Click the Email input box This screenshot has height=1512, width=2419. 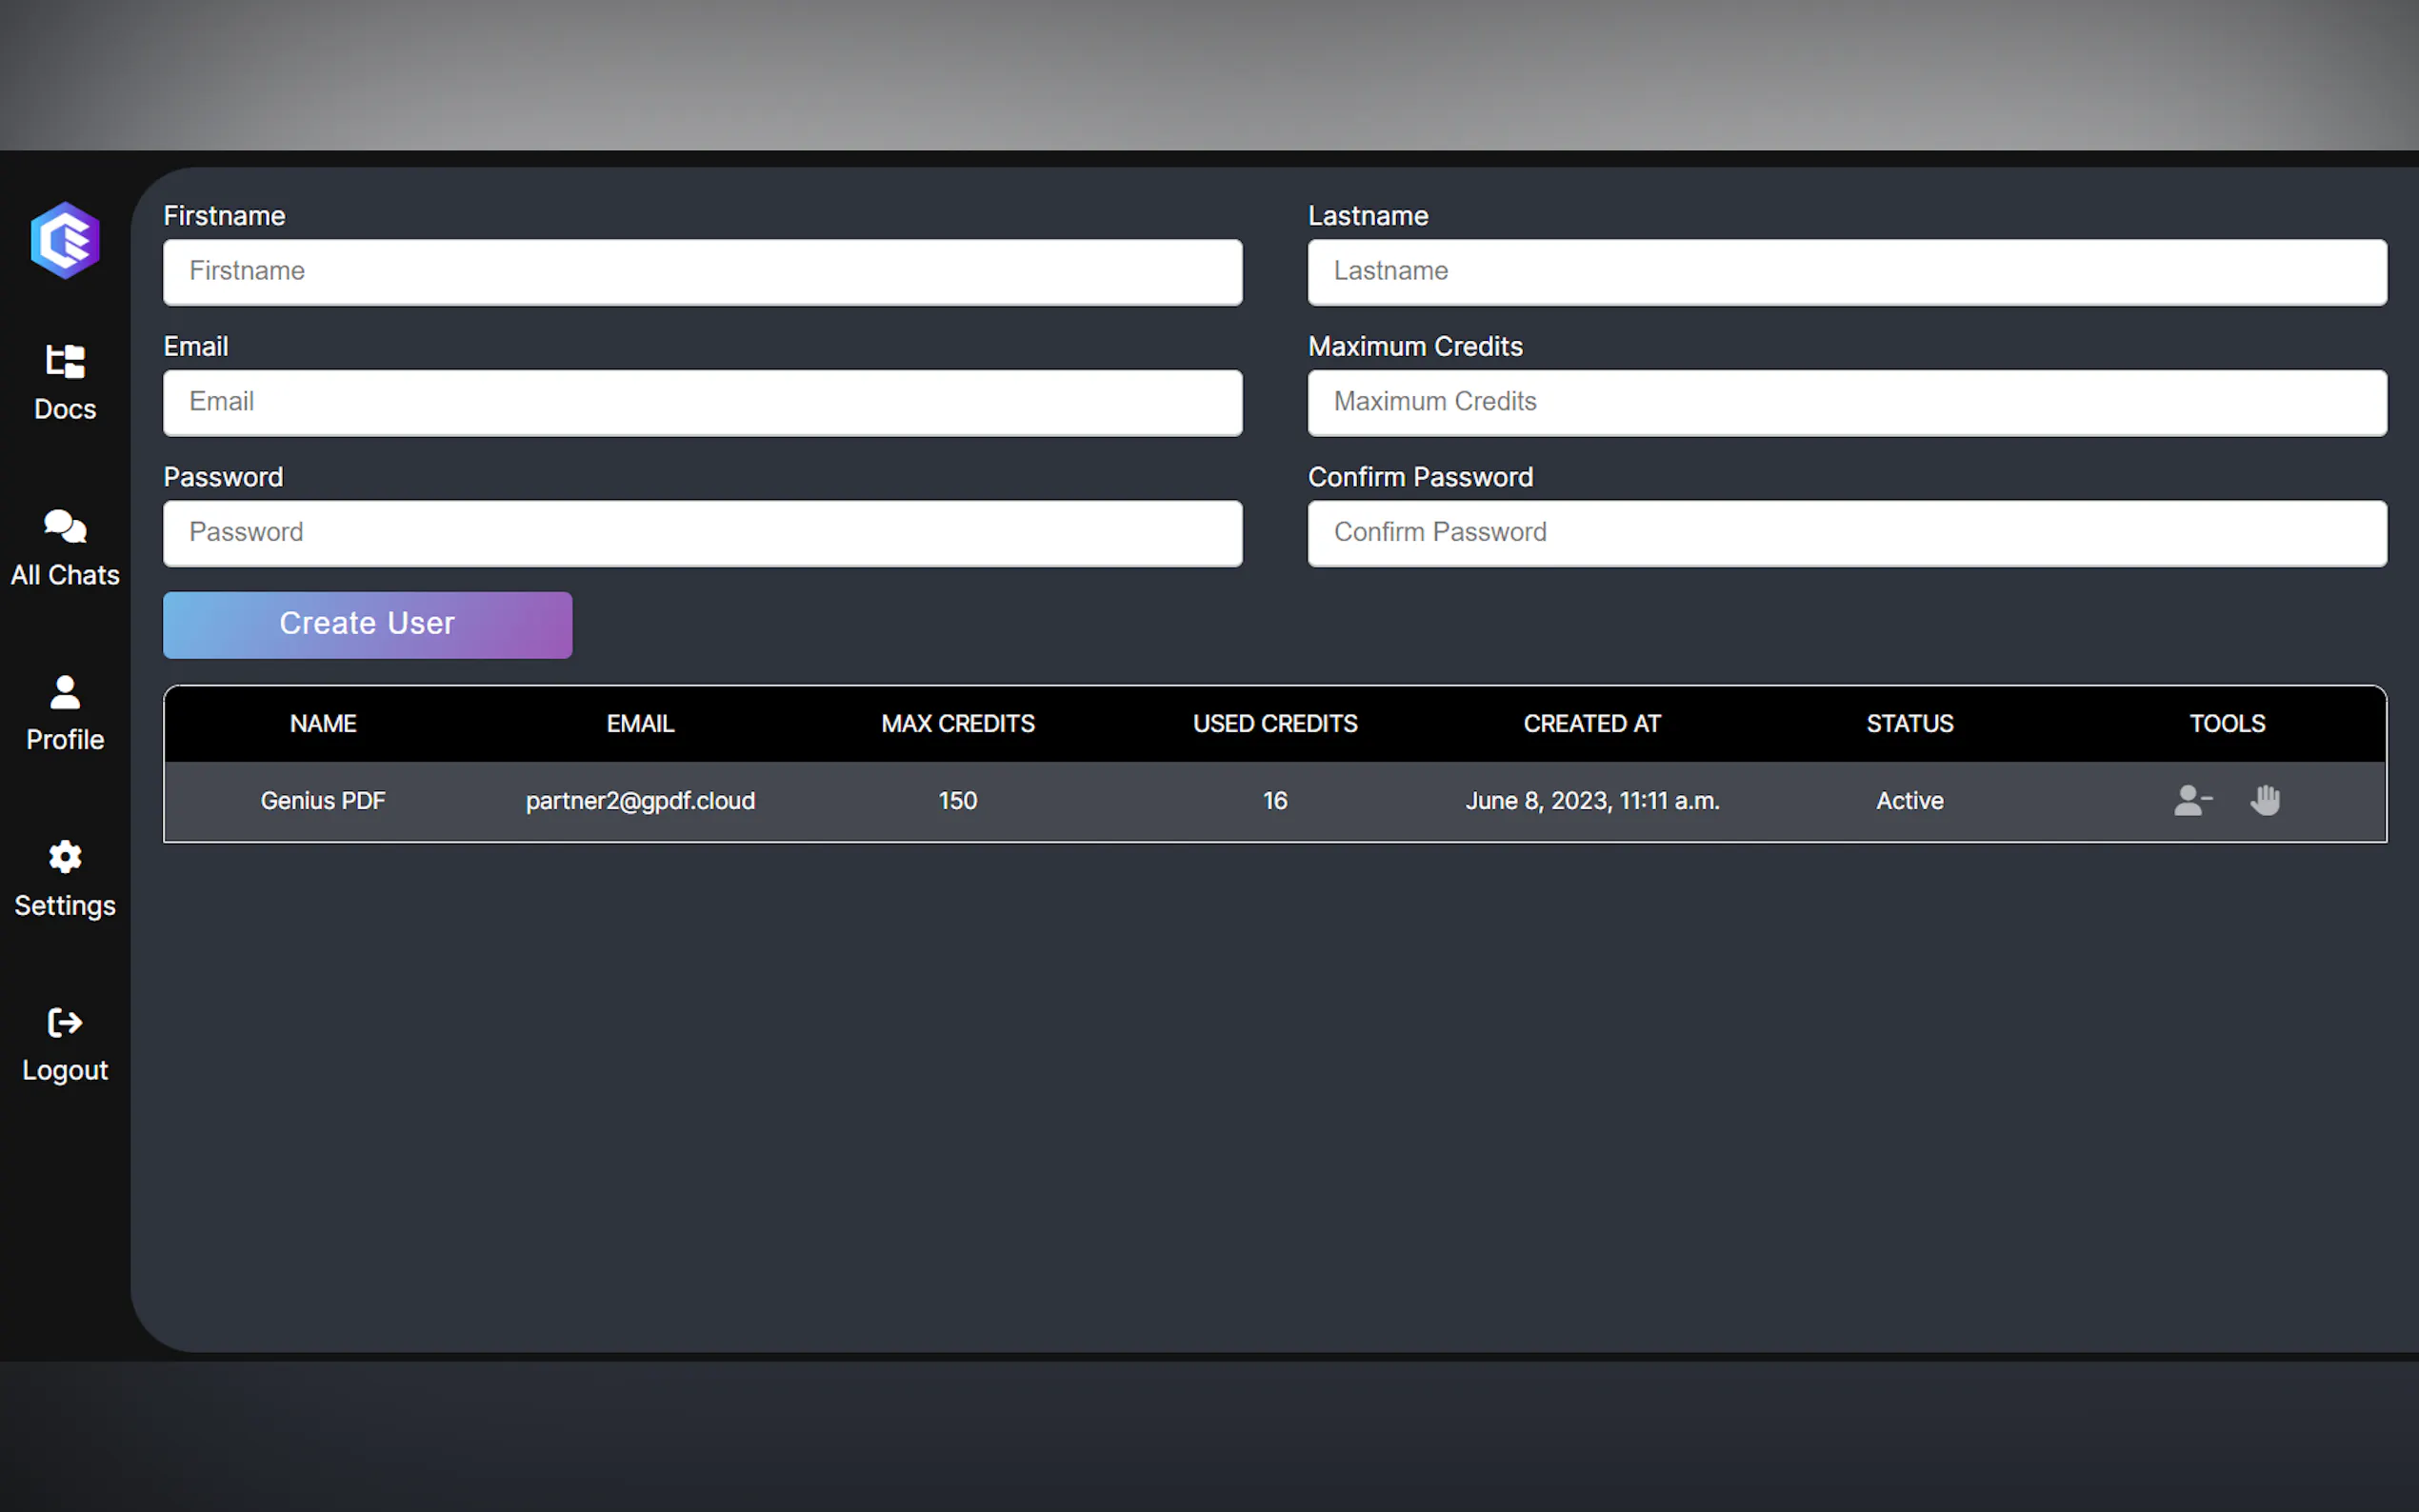(x=702, y=402)
